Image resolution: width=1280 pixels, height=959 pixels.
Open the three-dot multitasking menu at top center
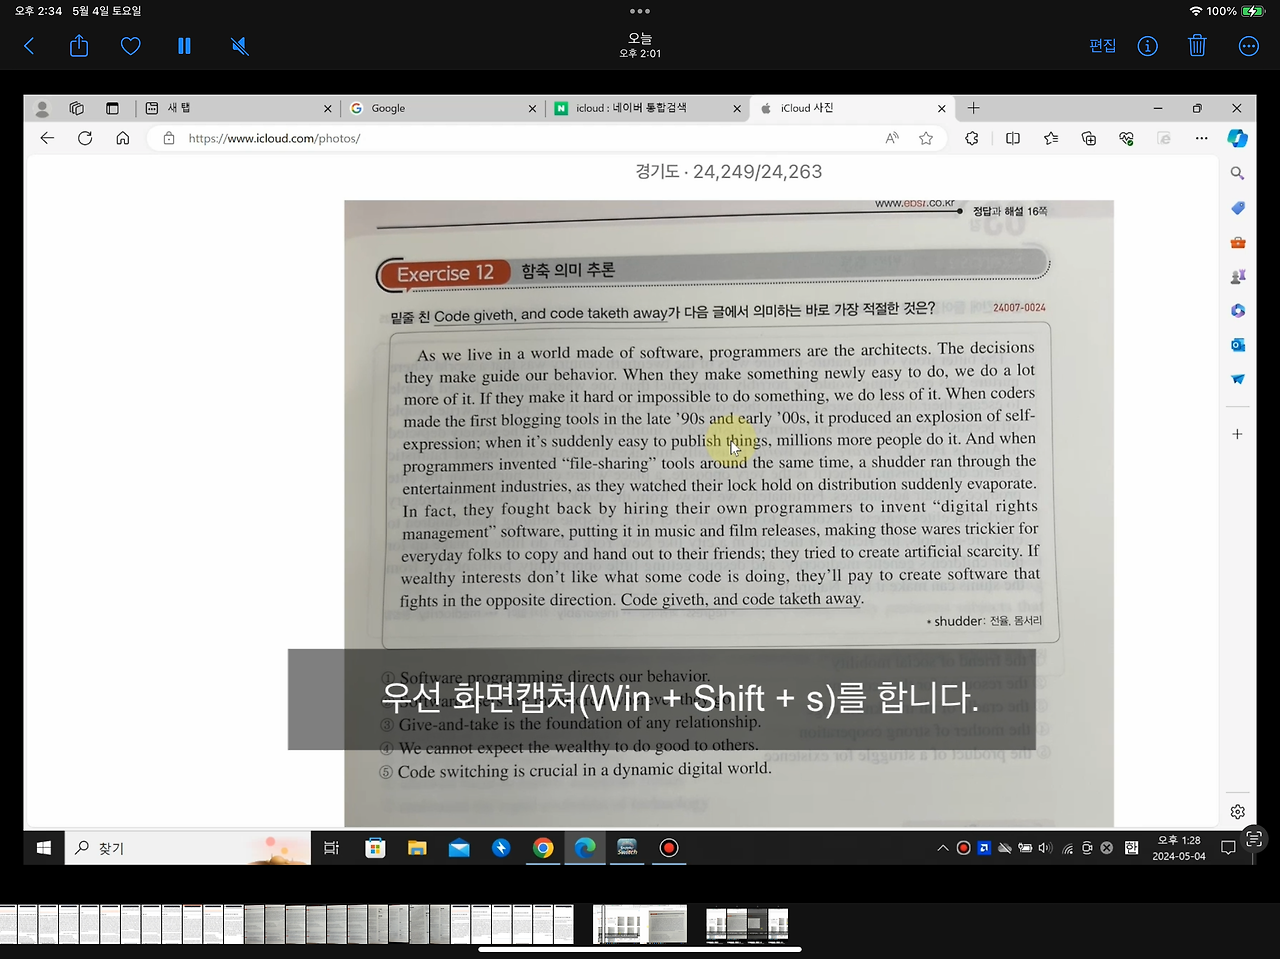click(640, 11)
